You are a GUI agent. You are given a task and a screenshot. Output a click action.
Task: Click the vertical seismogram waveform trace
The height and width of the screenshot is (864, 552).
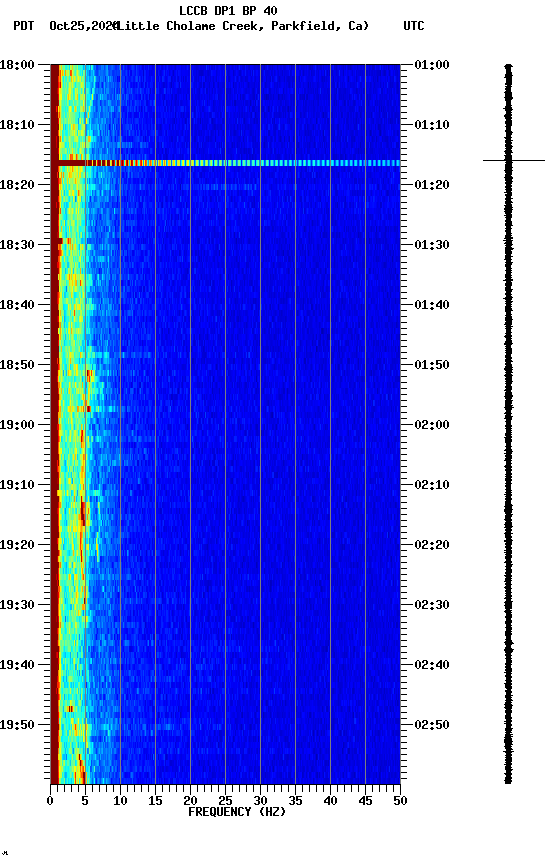coord(508,424)
